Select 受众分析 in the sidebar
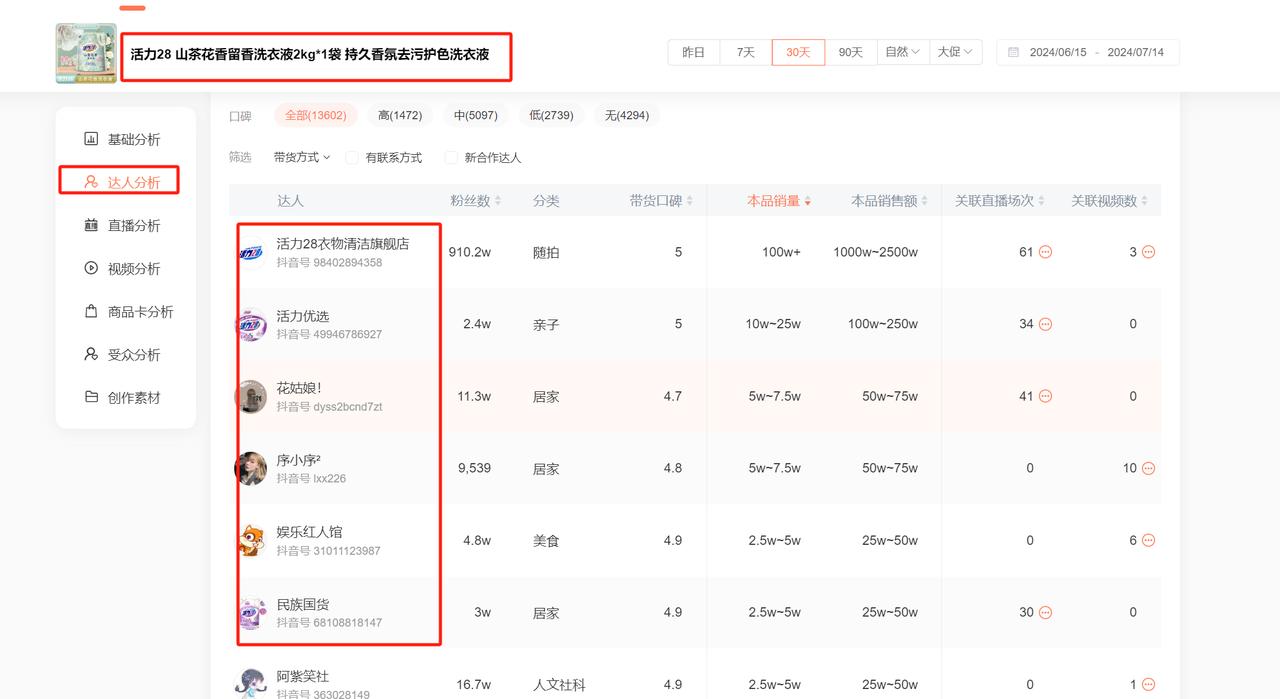Screen dimensions: 1280x699 (x=122, y=354)
